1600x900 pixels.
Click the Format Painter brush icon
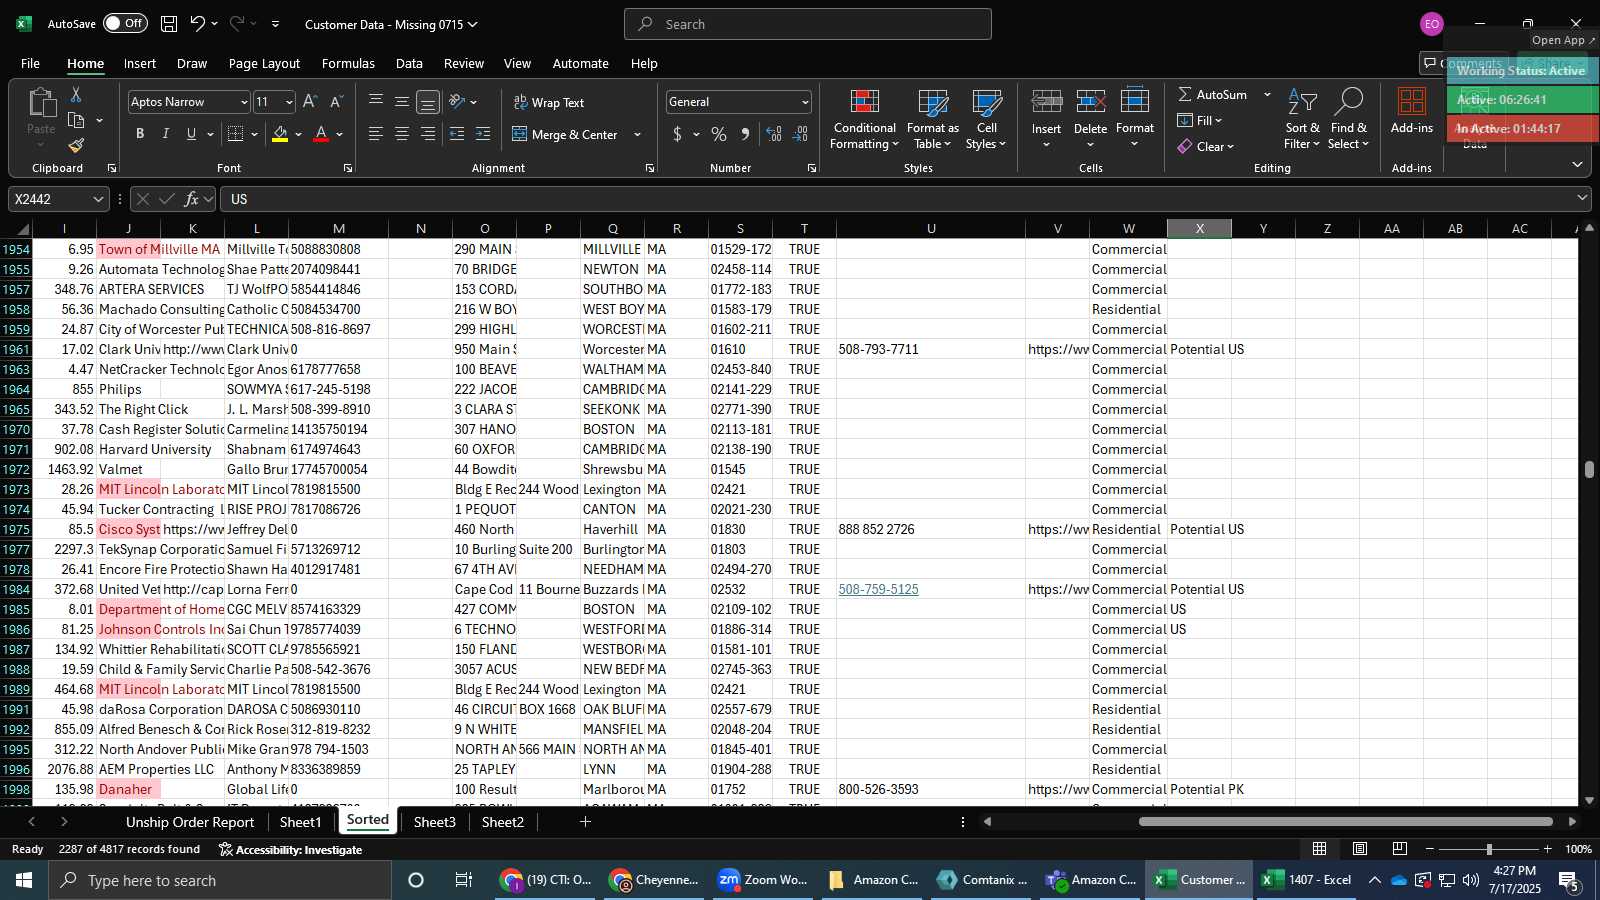[x=76, y=146]
